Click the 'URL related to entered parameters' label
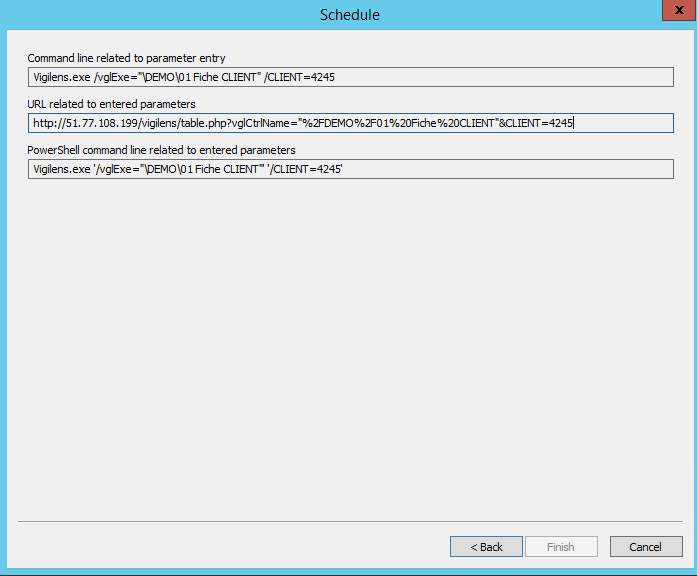697x576 pixels. tap(111, 104)
